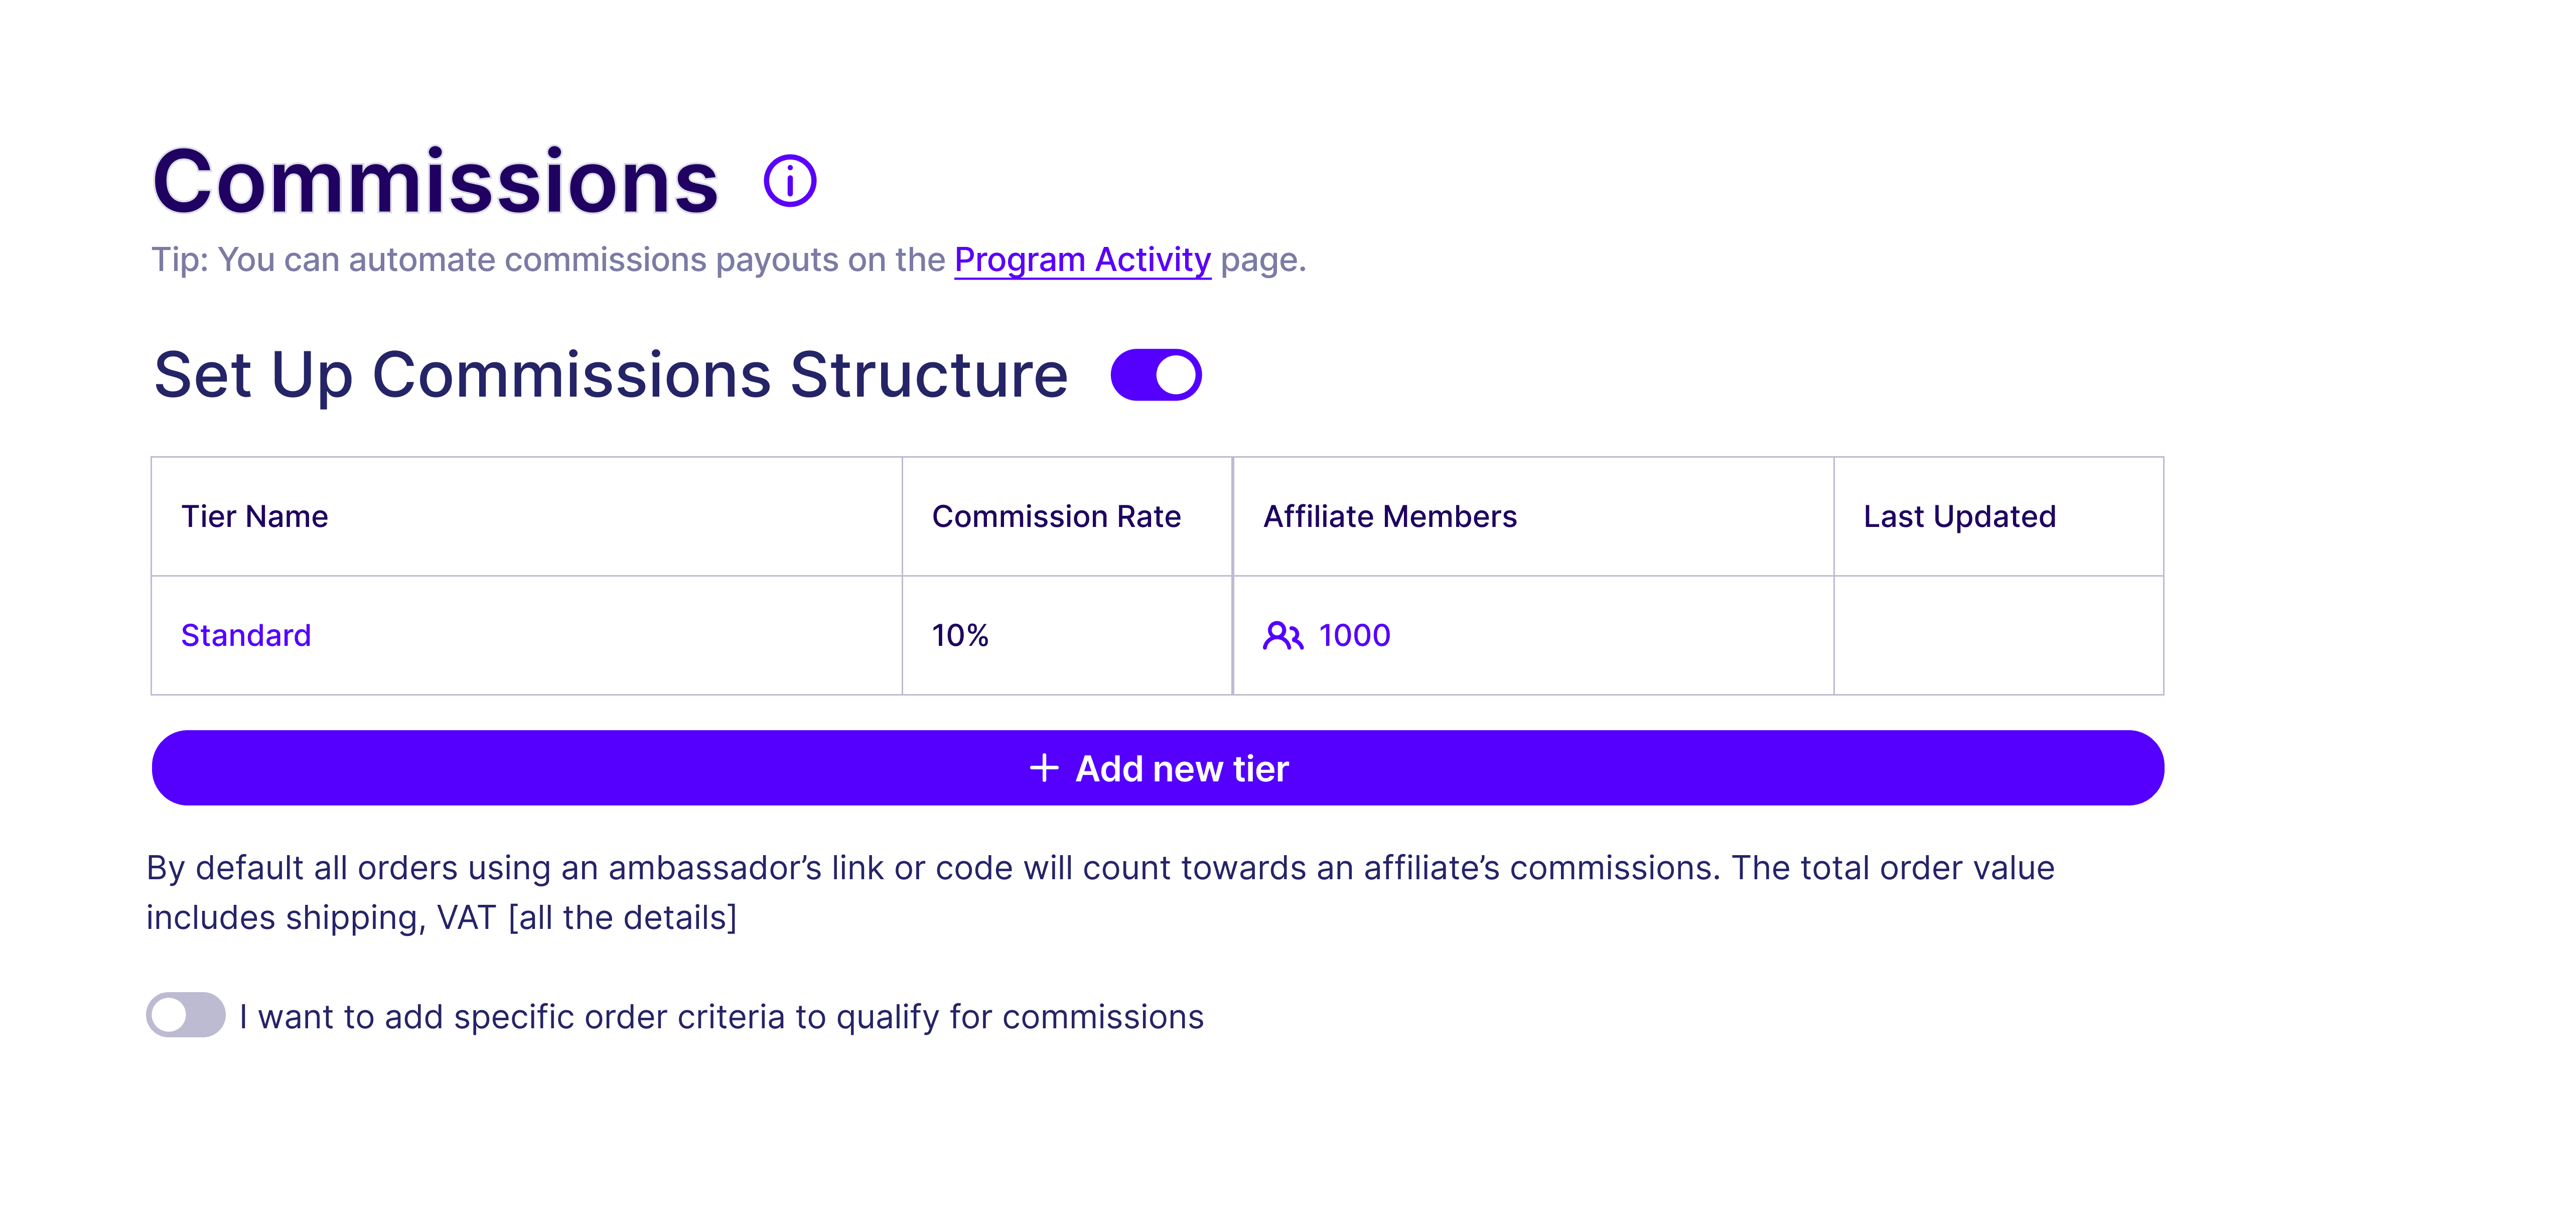
Task: Click the Set Up Commissions Structure heading text
Action: [611, 375]
